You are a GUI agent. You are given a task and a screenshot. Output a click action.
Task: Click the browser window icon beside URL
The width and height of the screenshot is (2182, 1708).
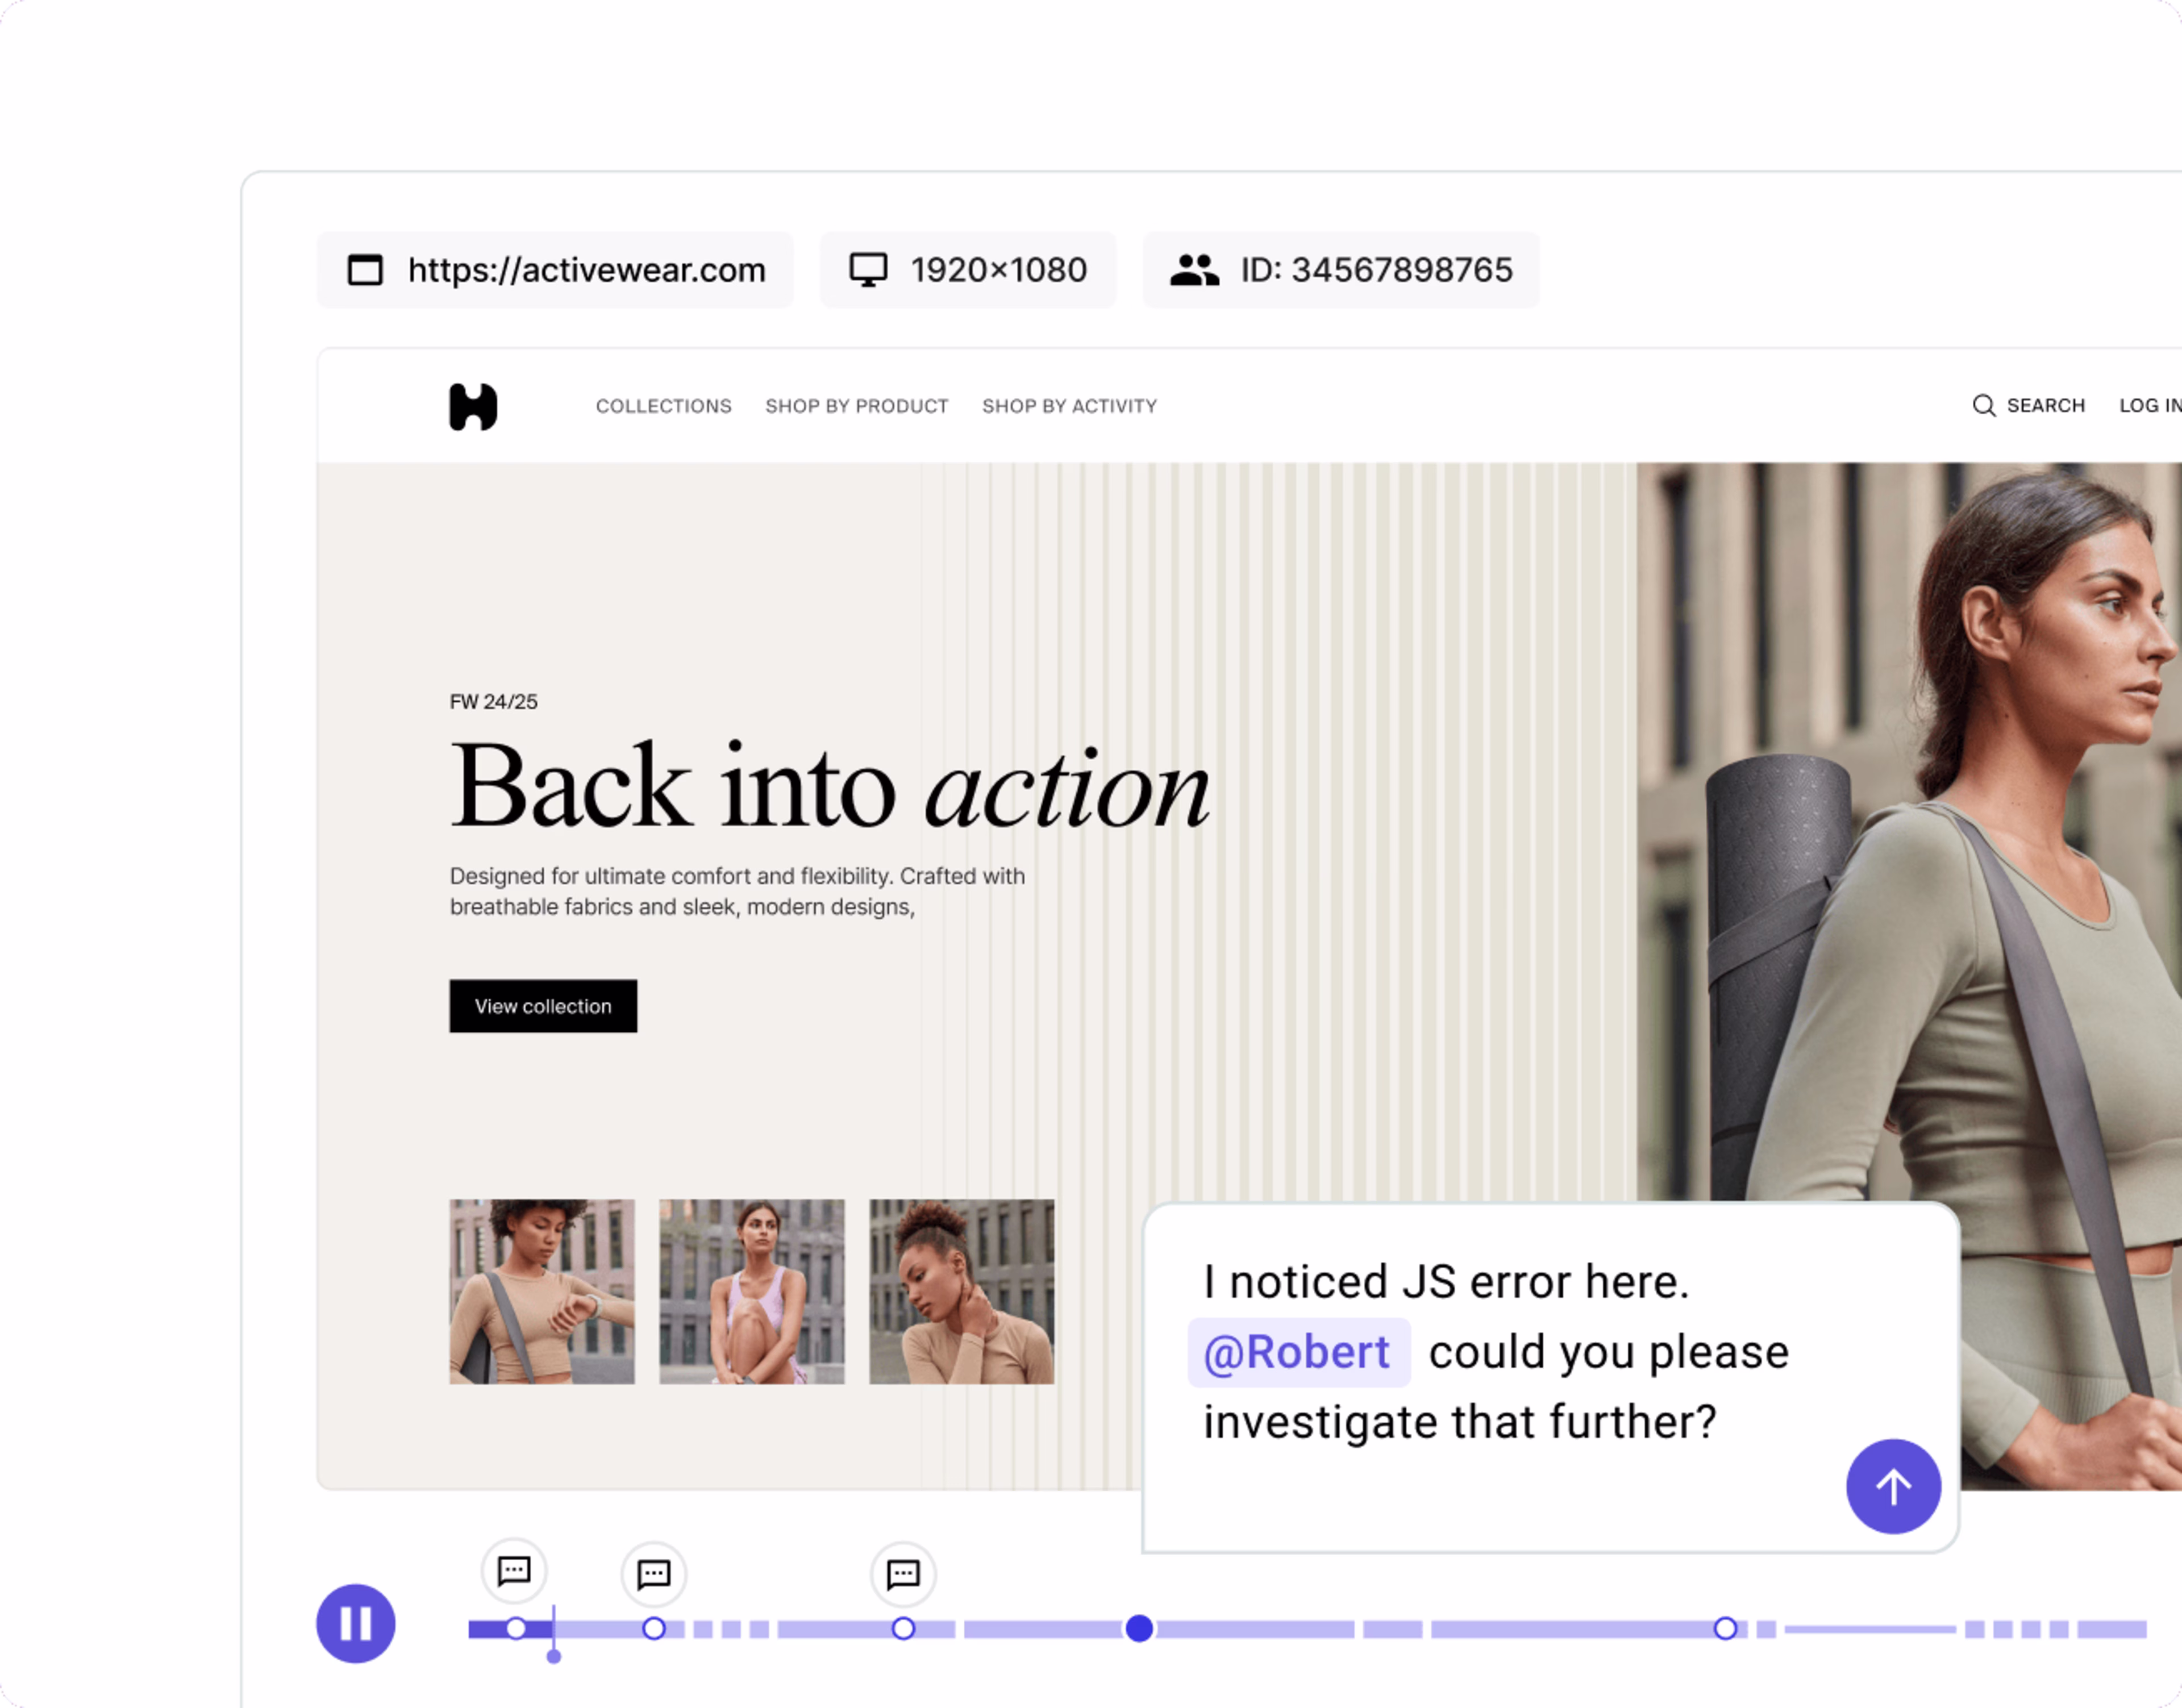[365, 270]
